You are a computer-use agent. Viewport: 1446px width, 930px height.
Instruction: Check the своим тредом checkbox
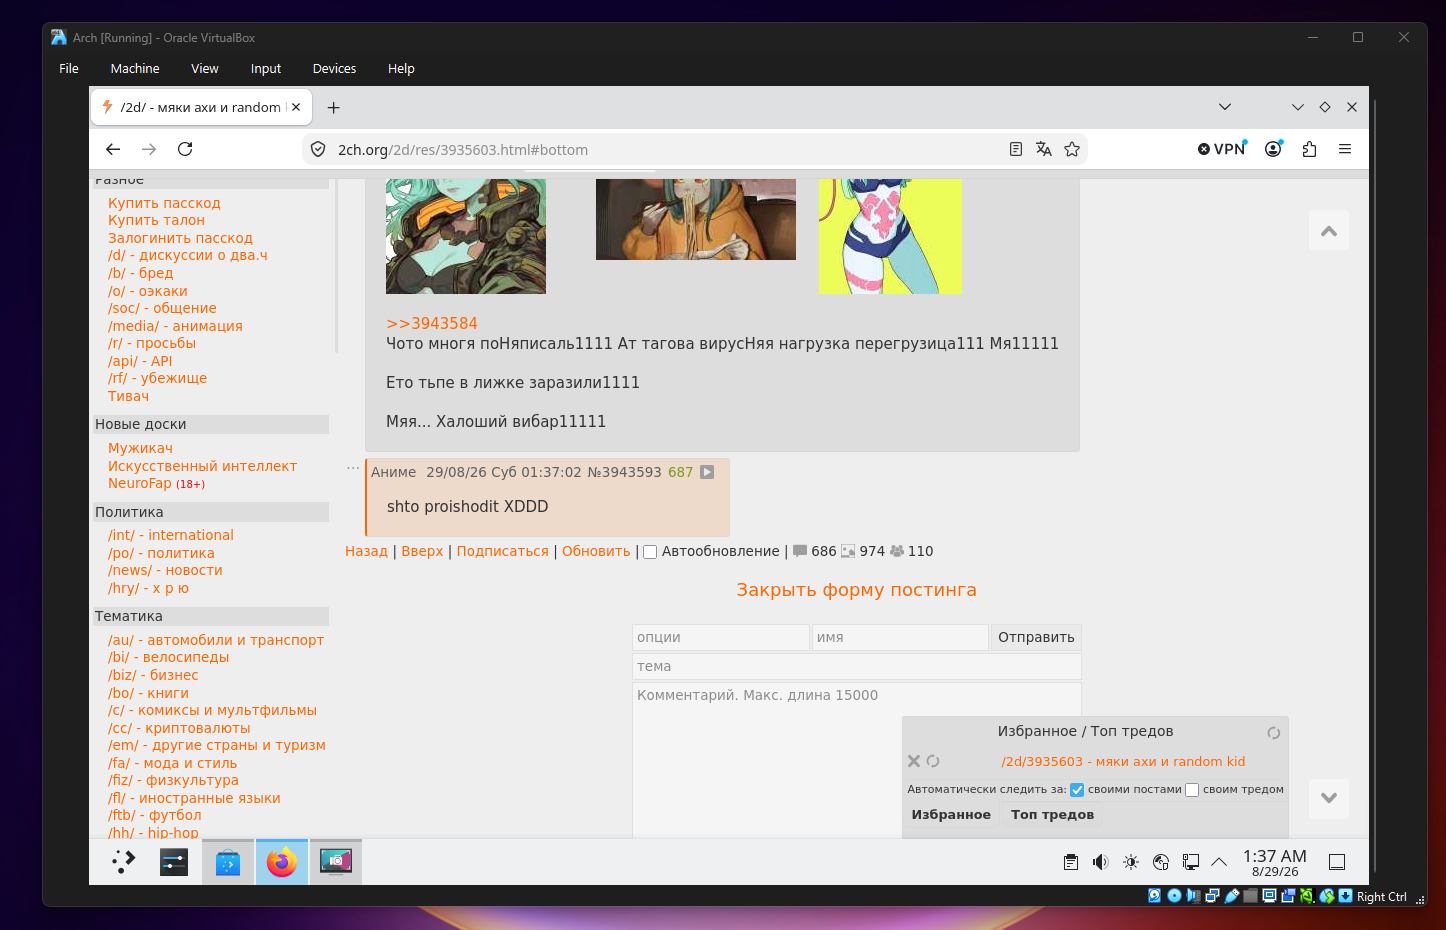tap(1192, 790)
